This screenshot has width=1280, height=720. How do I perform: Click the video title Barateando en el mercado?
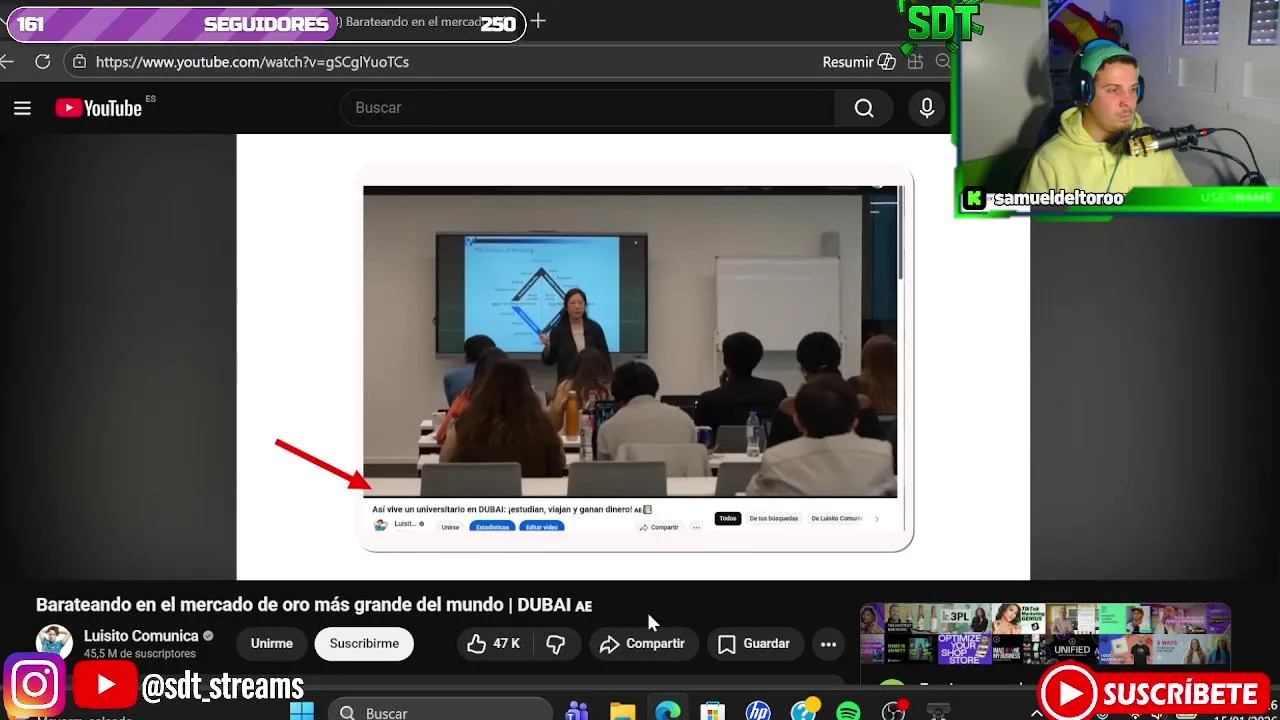click(314, 605)
